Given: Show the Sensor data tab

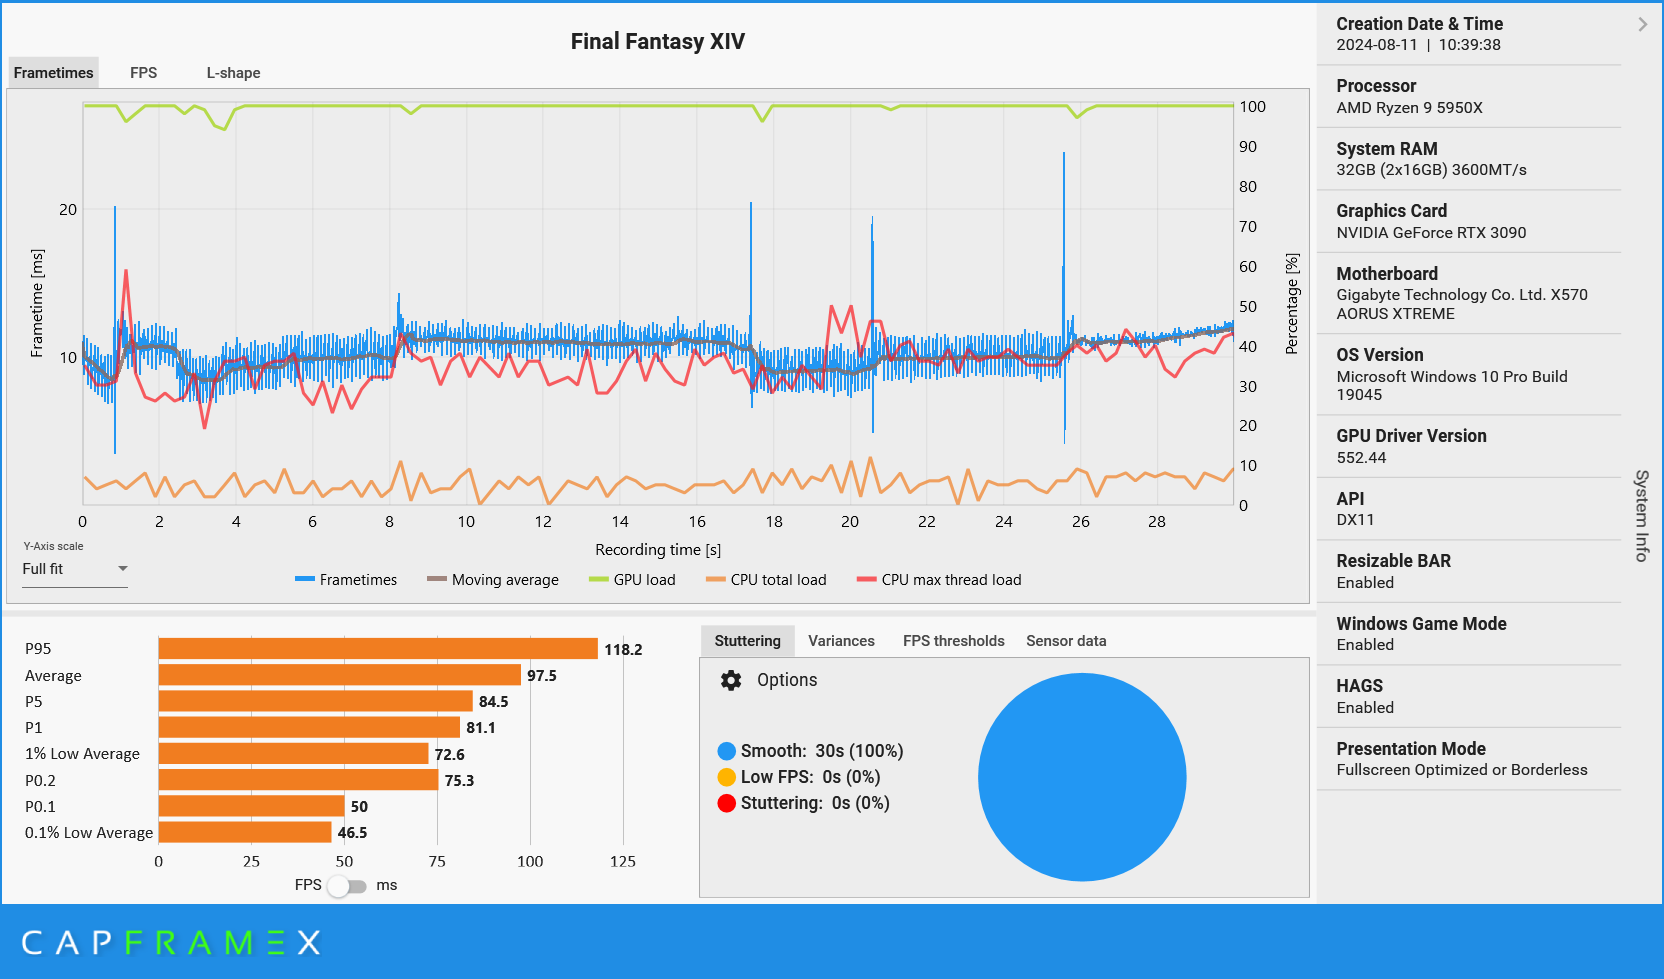Looking at the screenshot, I should tap(1066, 641).
